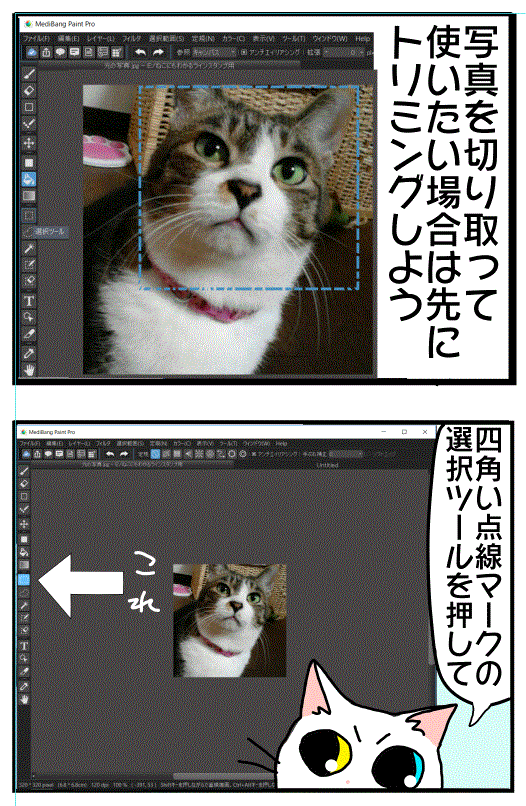Click Undo arrow in upper MediBang toolbar

click(x=140, y=52)
